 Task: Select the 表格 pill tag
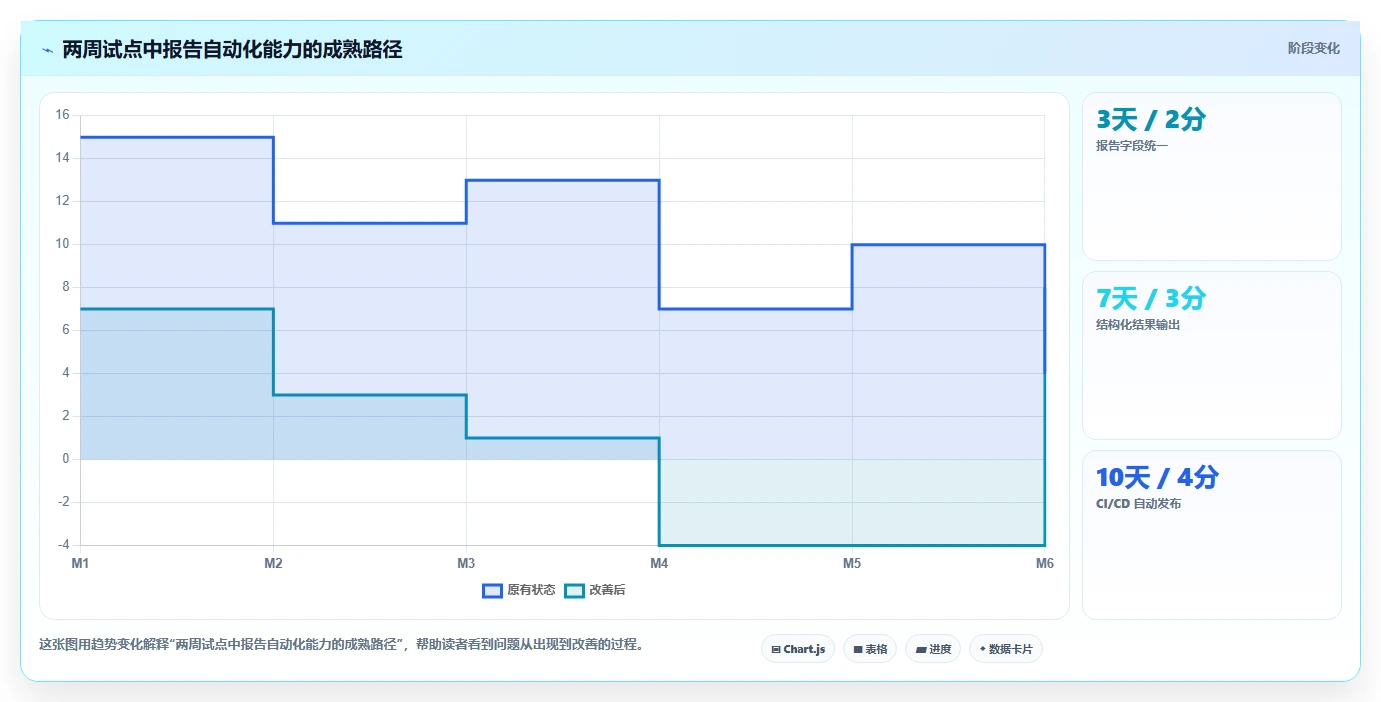click(x=870, y=649)
